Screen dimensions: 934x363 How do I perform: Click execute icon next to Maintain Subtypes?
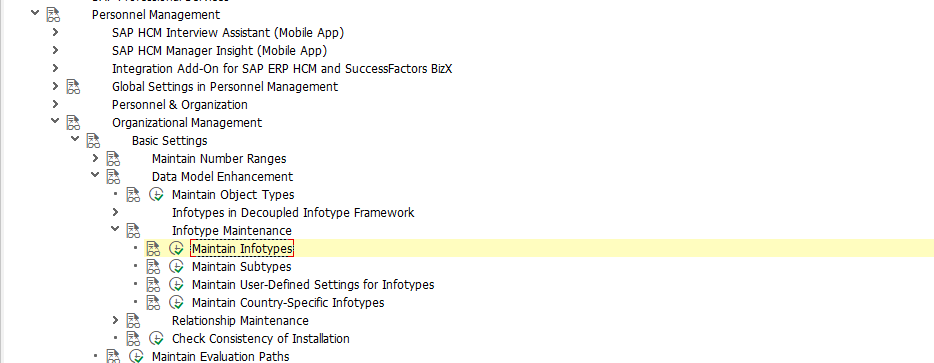point(176,266)
